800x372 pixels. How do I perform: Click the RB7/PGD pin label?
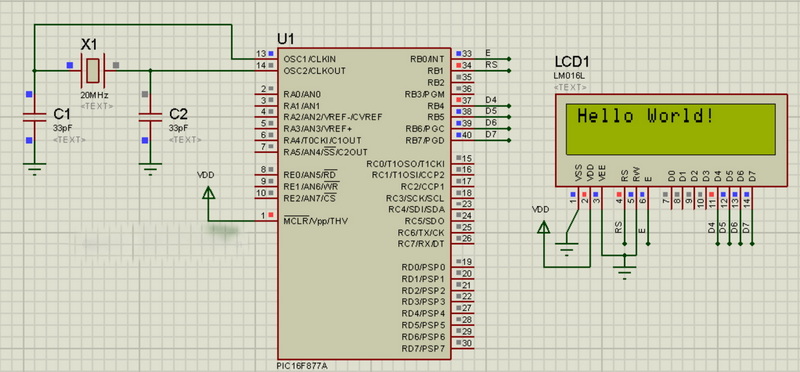tap(425, 140)
